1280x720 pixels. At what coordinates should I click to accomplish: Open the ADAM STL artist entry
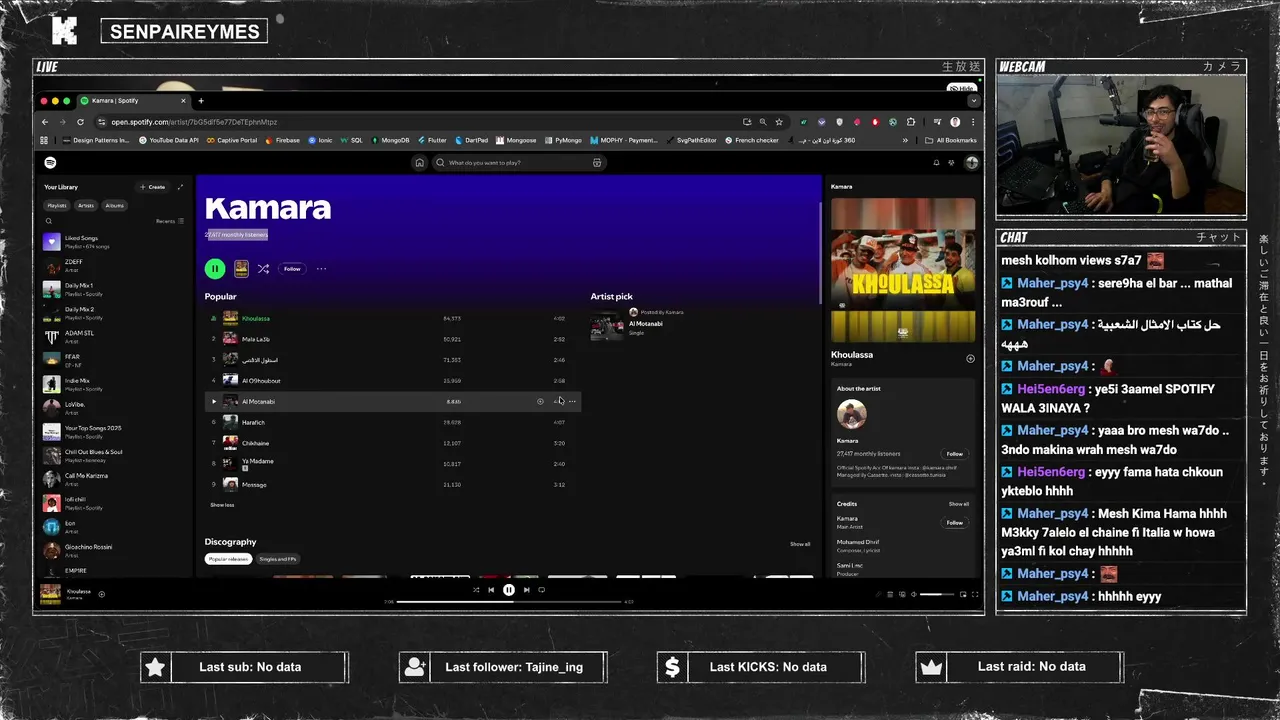(x=115, y=337)
